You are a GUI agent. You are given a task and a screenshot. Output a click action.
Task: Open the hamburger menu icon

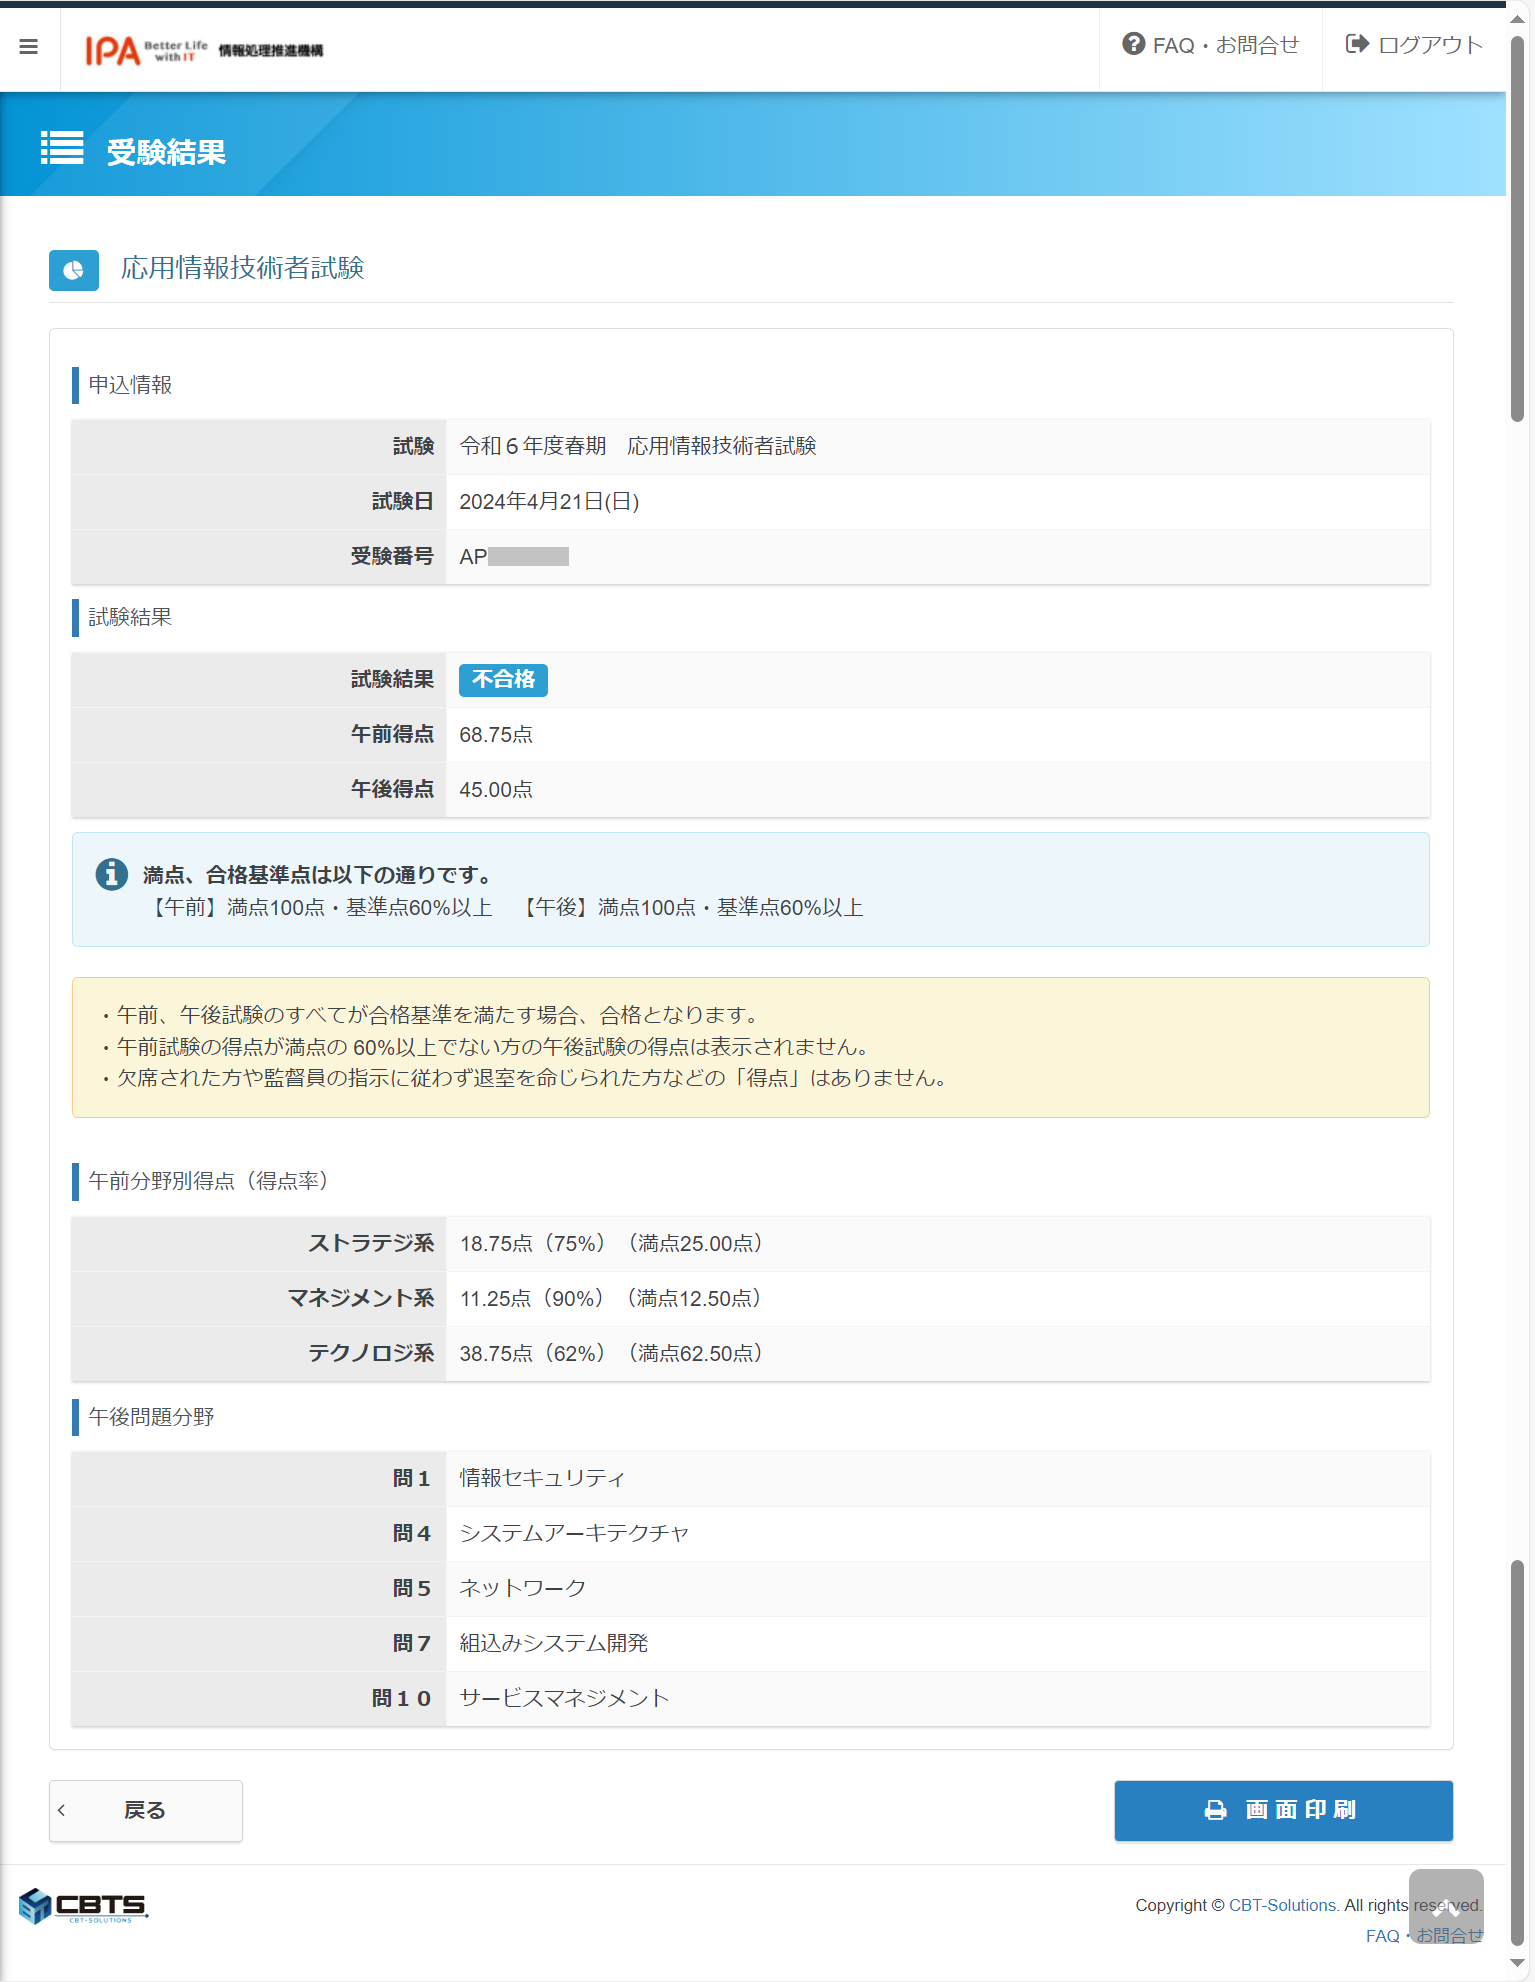[29, 47]
